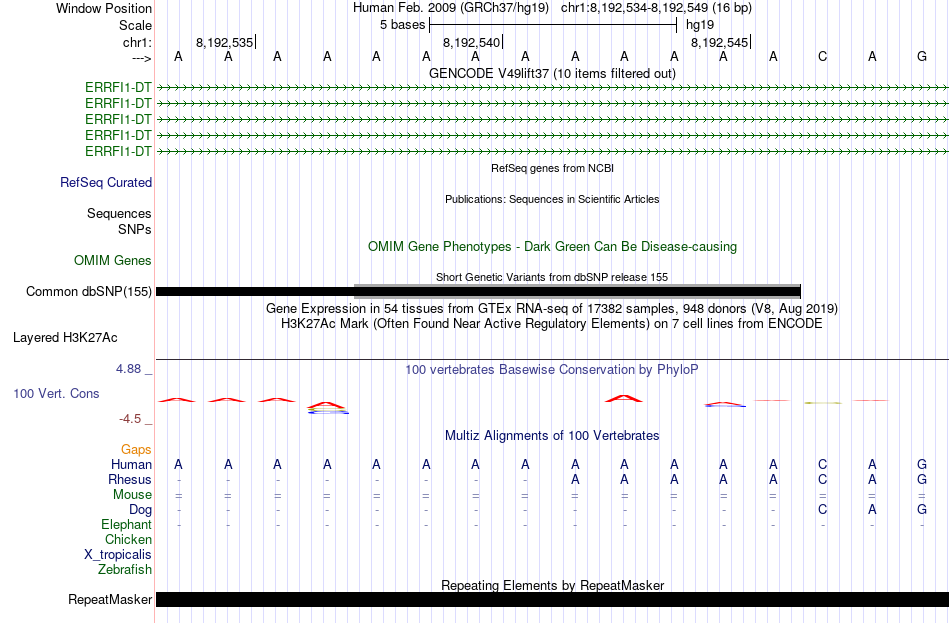Click the OMIM Gene Phenotypes track title
950x623 pixels.
(x=553, y=247)
